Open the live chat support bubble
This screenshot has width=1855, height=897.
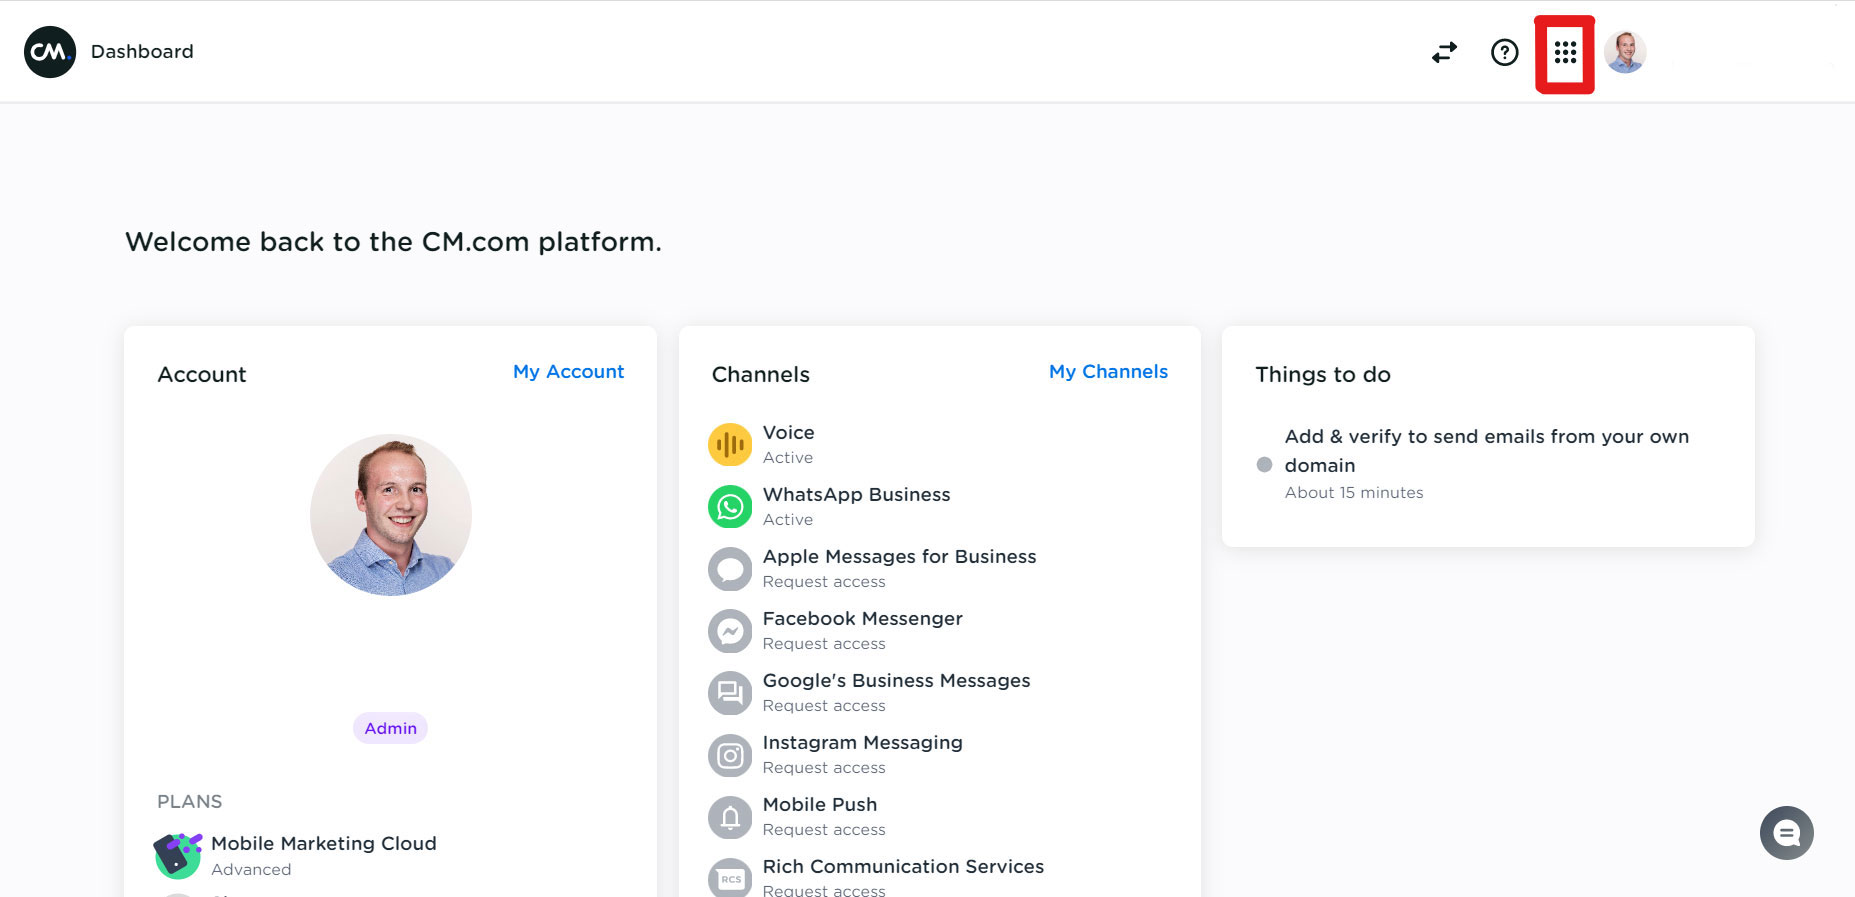click(x=1786, y=832)
